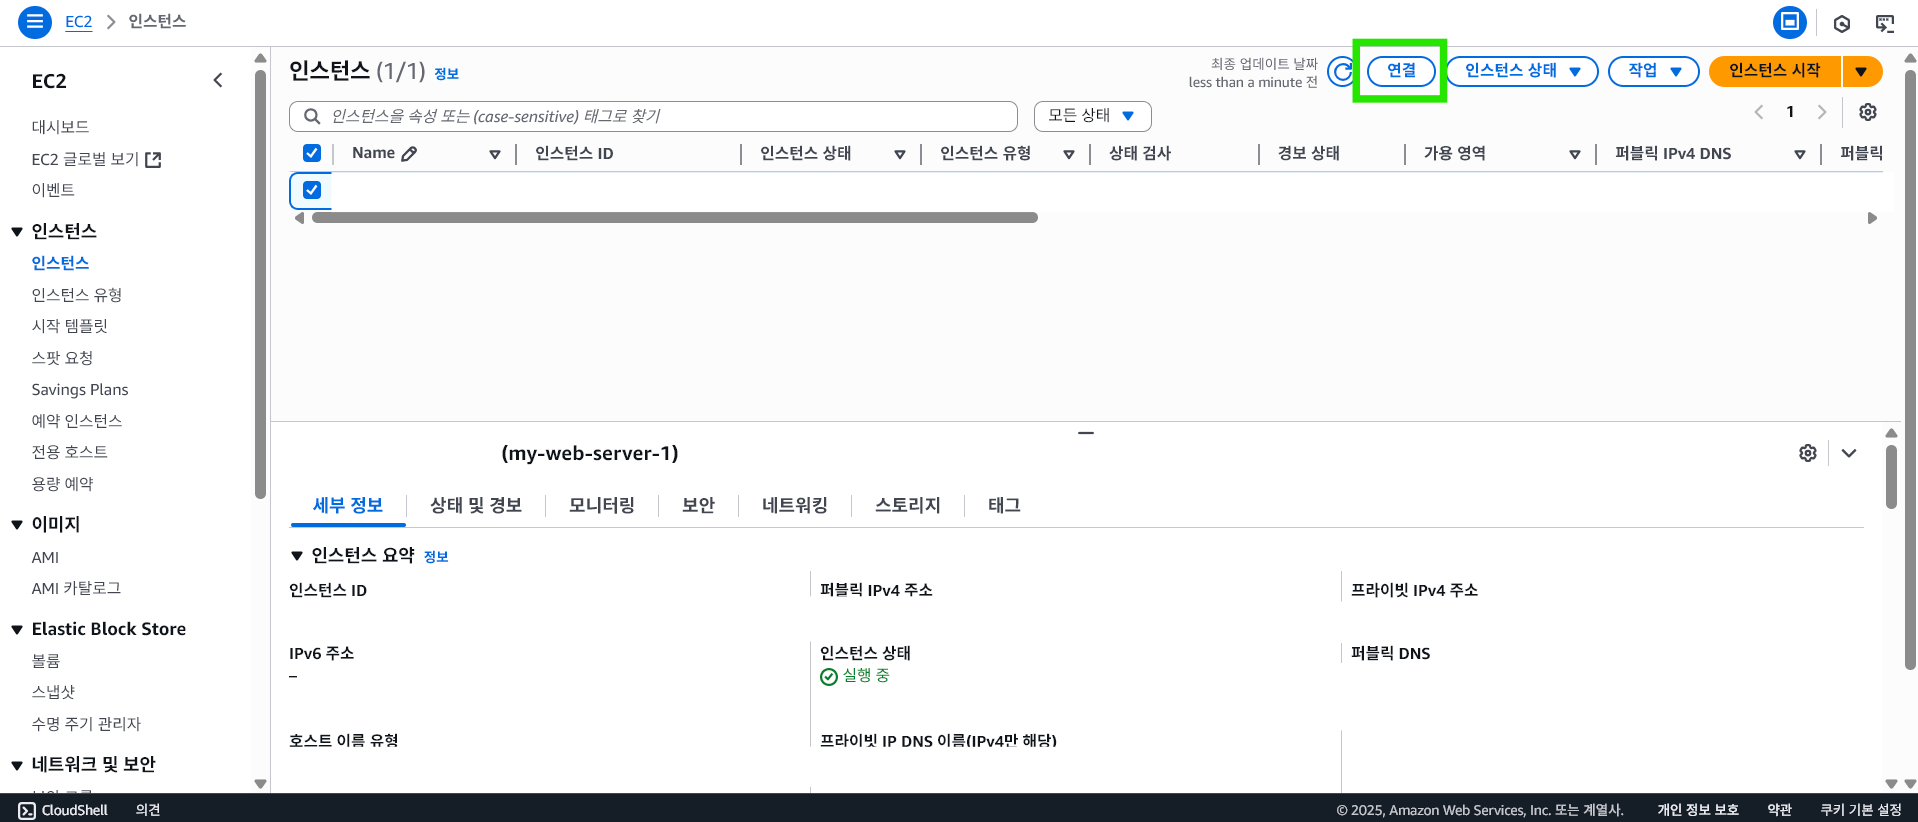The image size is (1918, 822).
Task: Collapse the 인스턴스 요약 section
Action: click(x=297, y=556)
